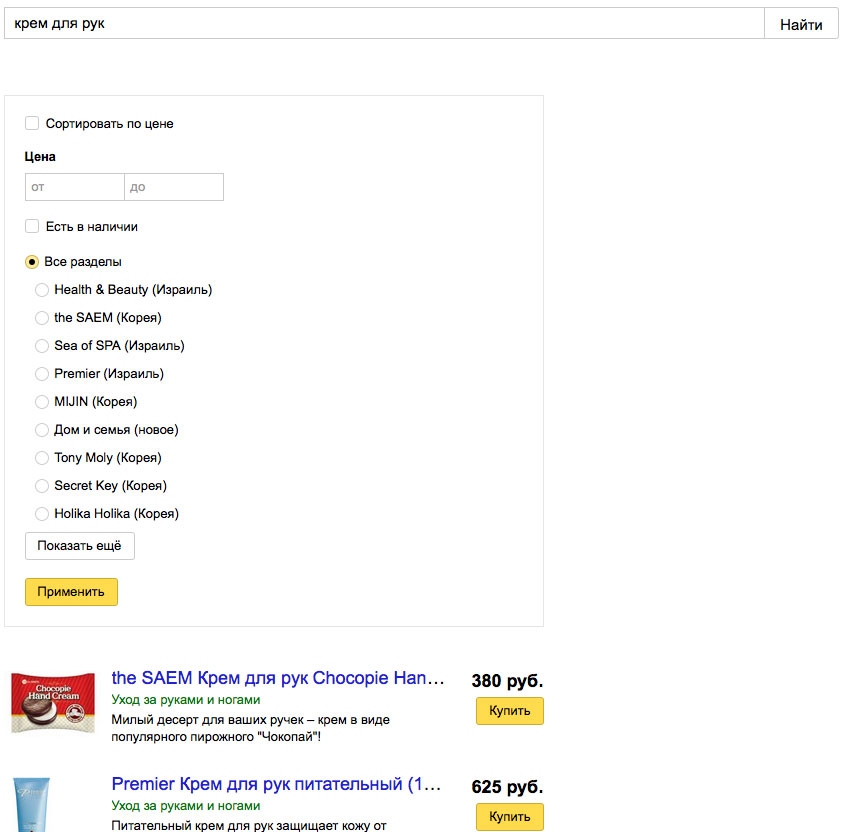The height and width of the screenshot is (832, 849).
Task: Focus the search field containing крем для рук
Action: [x=384, y=24]
